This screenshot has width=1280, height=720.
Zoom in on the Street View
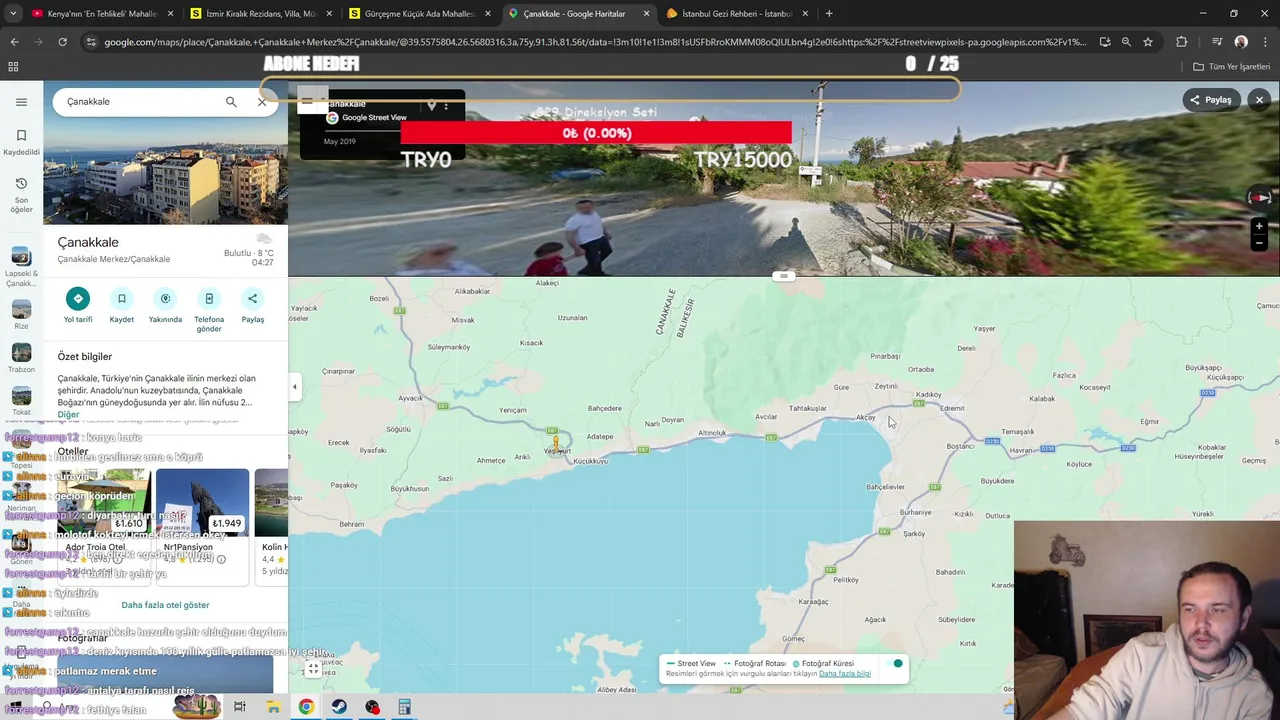tap(1259, 227)
